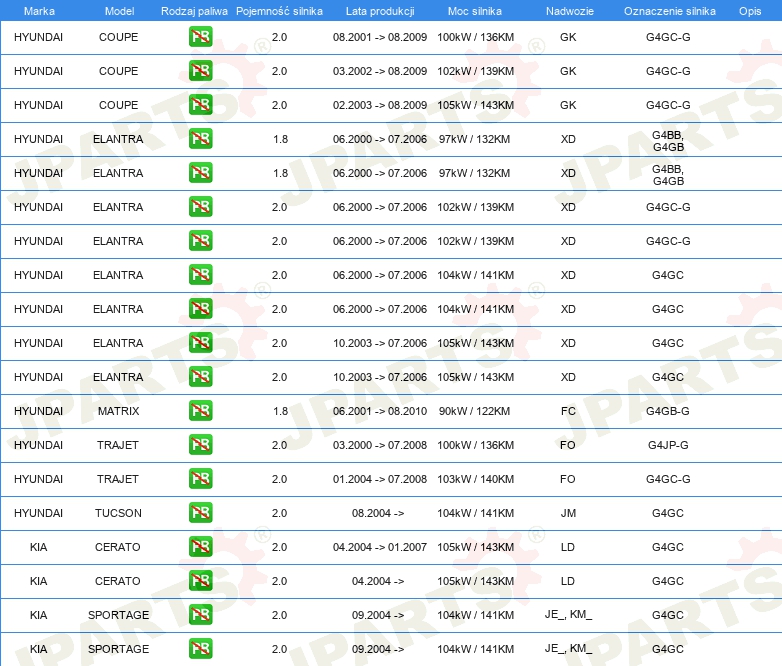Image resolution: width=782 pixels, height=666 pixels.
Task: Click HYUNDAI in the TUCSON row
Action: tap(38, 513)
